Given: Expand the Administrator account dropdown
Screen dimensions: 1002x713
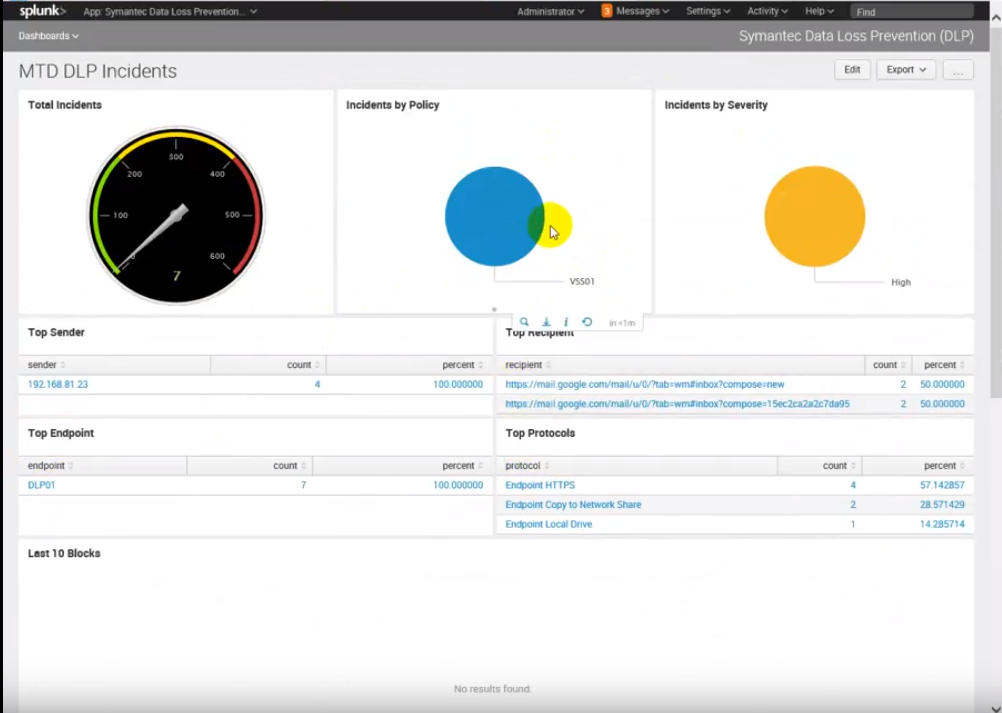Looking at the screenshot, I should 546,11.
